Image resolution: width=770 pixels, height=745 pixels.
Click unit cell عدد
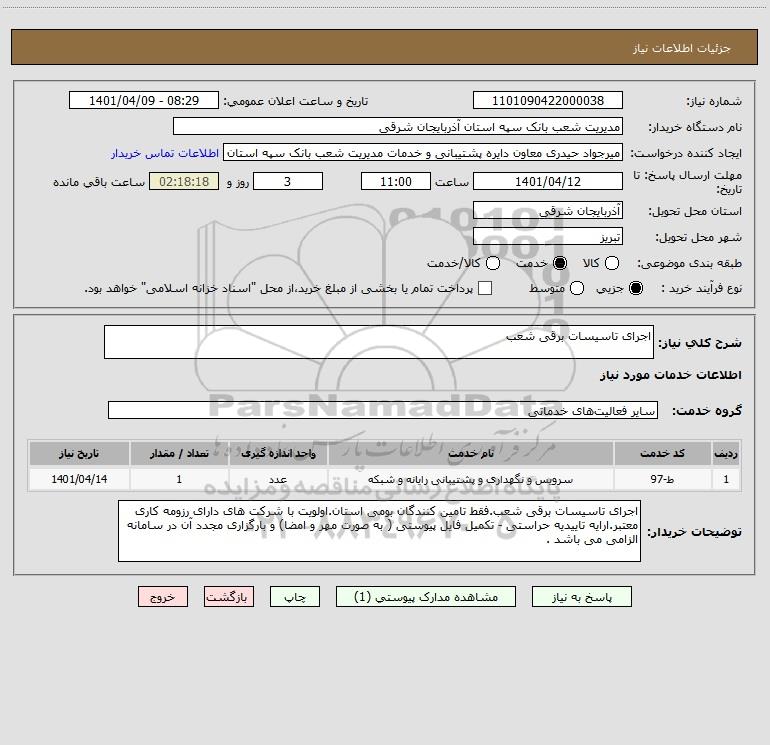pyautogui.click(x=278, y=479)
